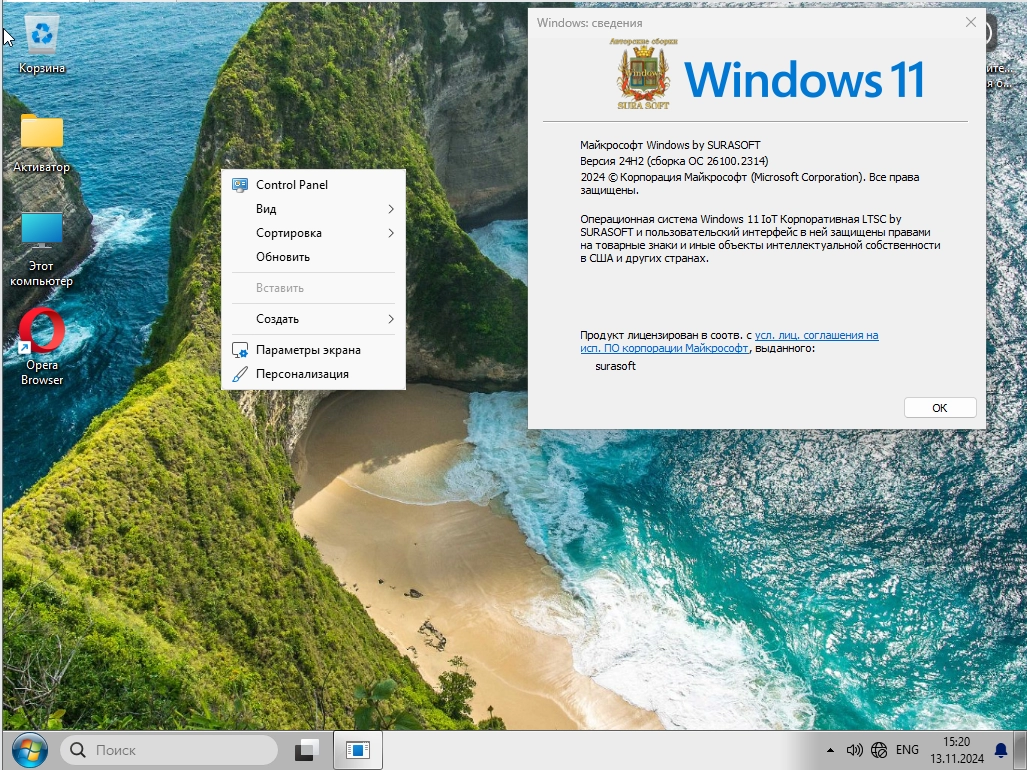
Task: Switch the ENG input language indicator
Action: click(x=907, y=750)
